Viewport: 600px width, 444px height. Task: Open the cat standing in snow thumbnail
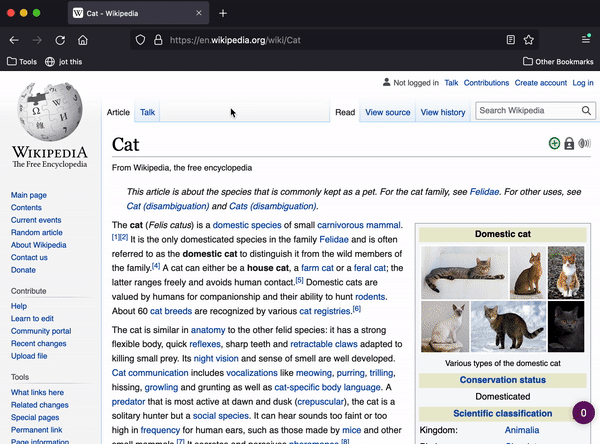click(x=509, y=326)
